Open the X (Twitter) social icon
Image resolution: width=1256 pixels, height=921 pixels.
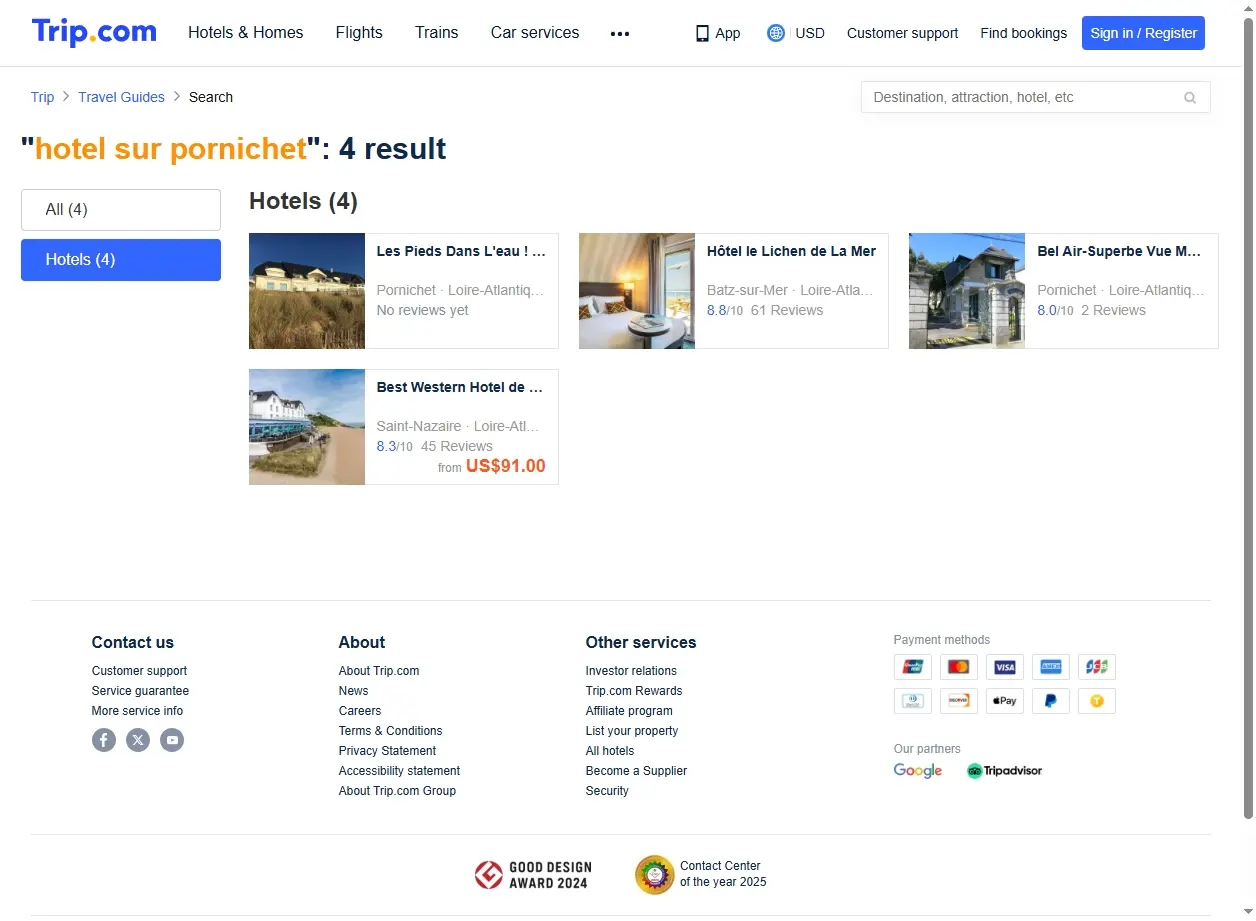(138, 740)
